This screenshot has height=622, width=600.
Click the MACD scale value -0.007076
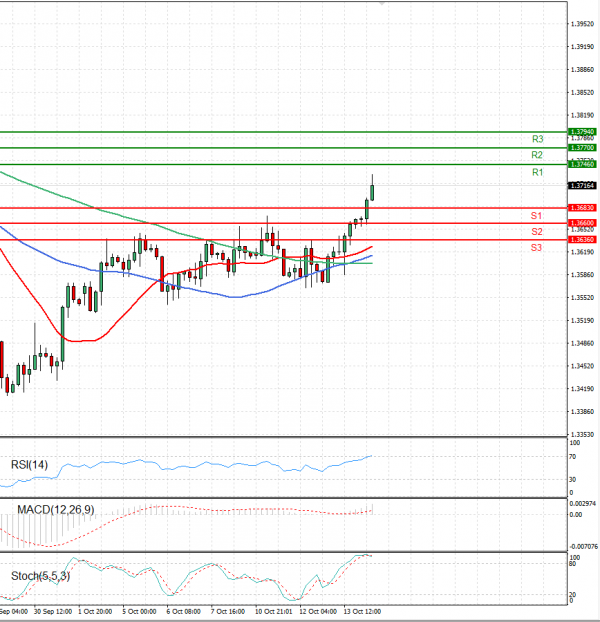pos(583,546)
